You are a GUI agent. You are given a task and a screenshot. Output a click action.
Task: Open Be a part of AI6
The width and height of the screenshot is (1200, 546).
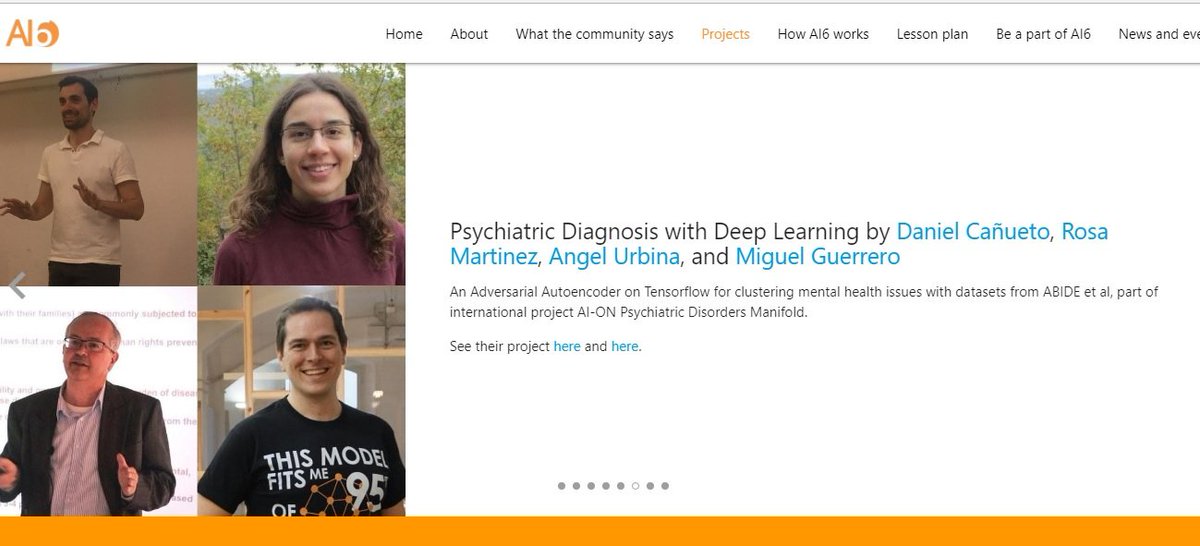coord(1043,34)
